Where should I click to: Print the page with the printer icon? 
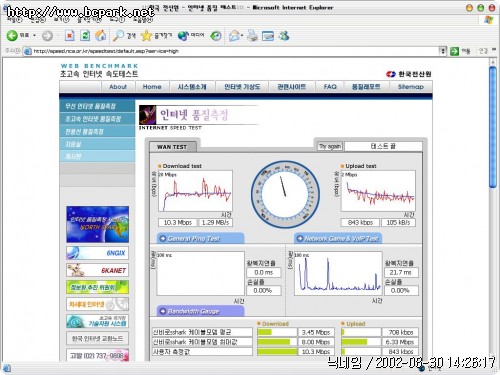(x=252, y=36)
